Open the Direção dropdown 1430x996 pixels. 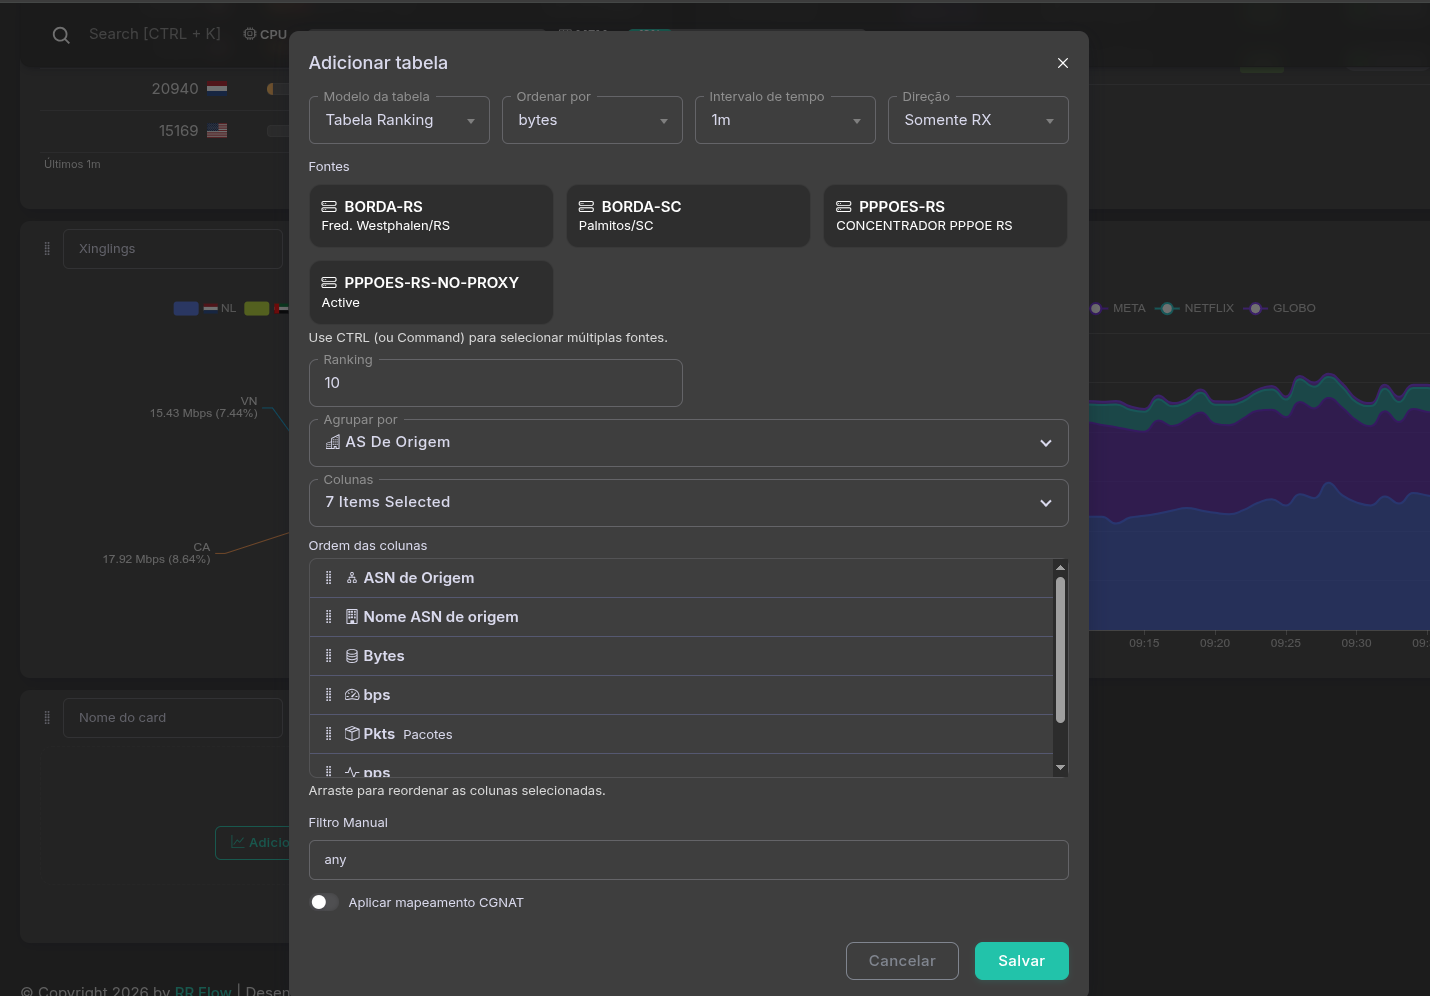click(x=978, y=120)
